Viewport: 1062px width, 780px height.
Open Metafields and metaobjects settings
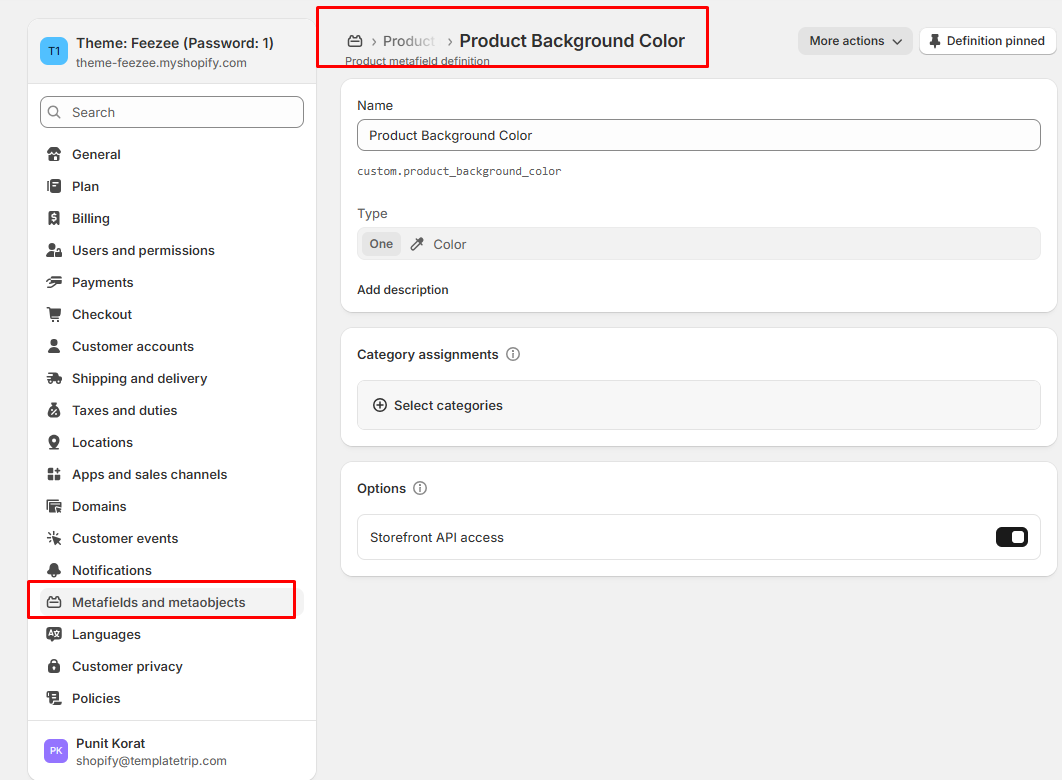[x=158, y=602]
